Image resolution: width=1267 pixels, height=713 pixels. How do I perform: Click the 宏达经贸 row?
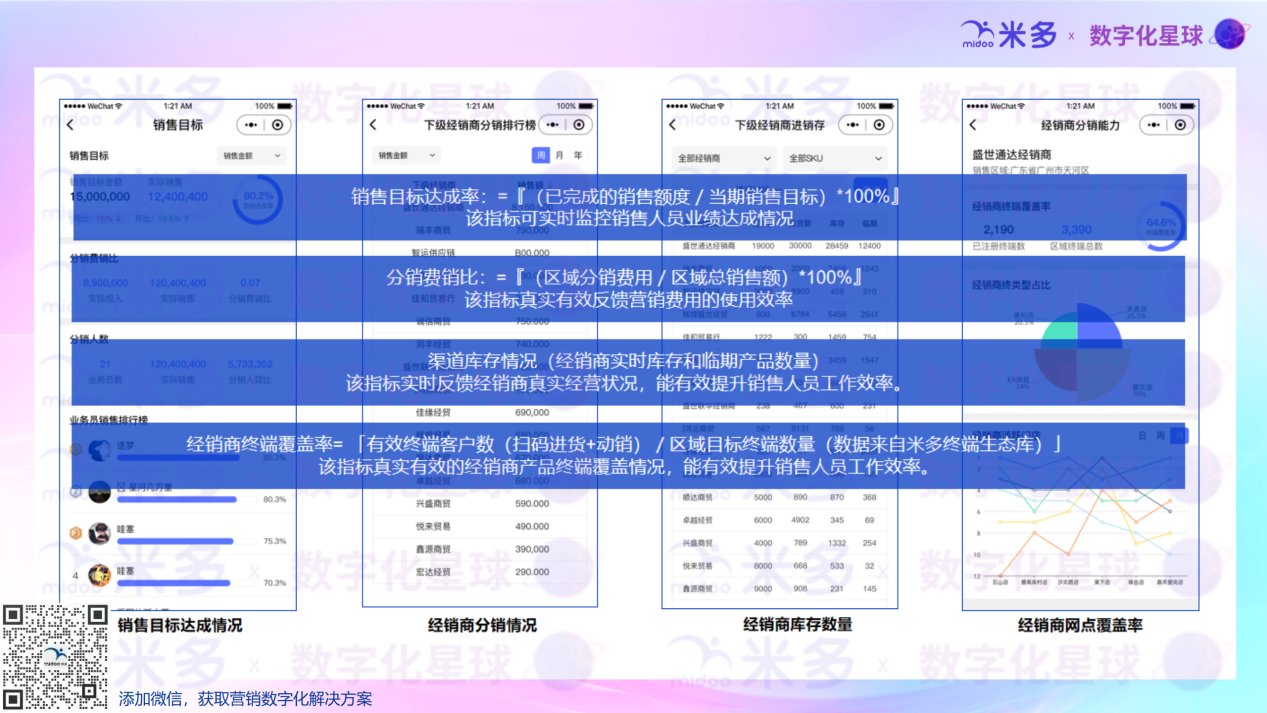point(481,572)
